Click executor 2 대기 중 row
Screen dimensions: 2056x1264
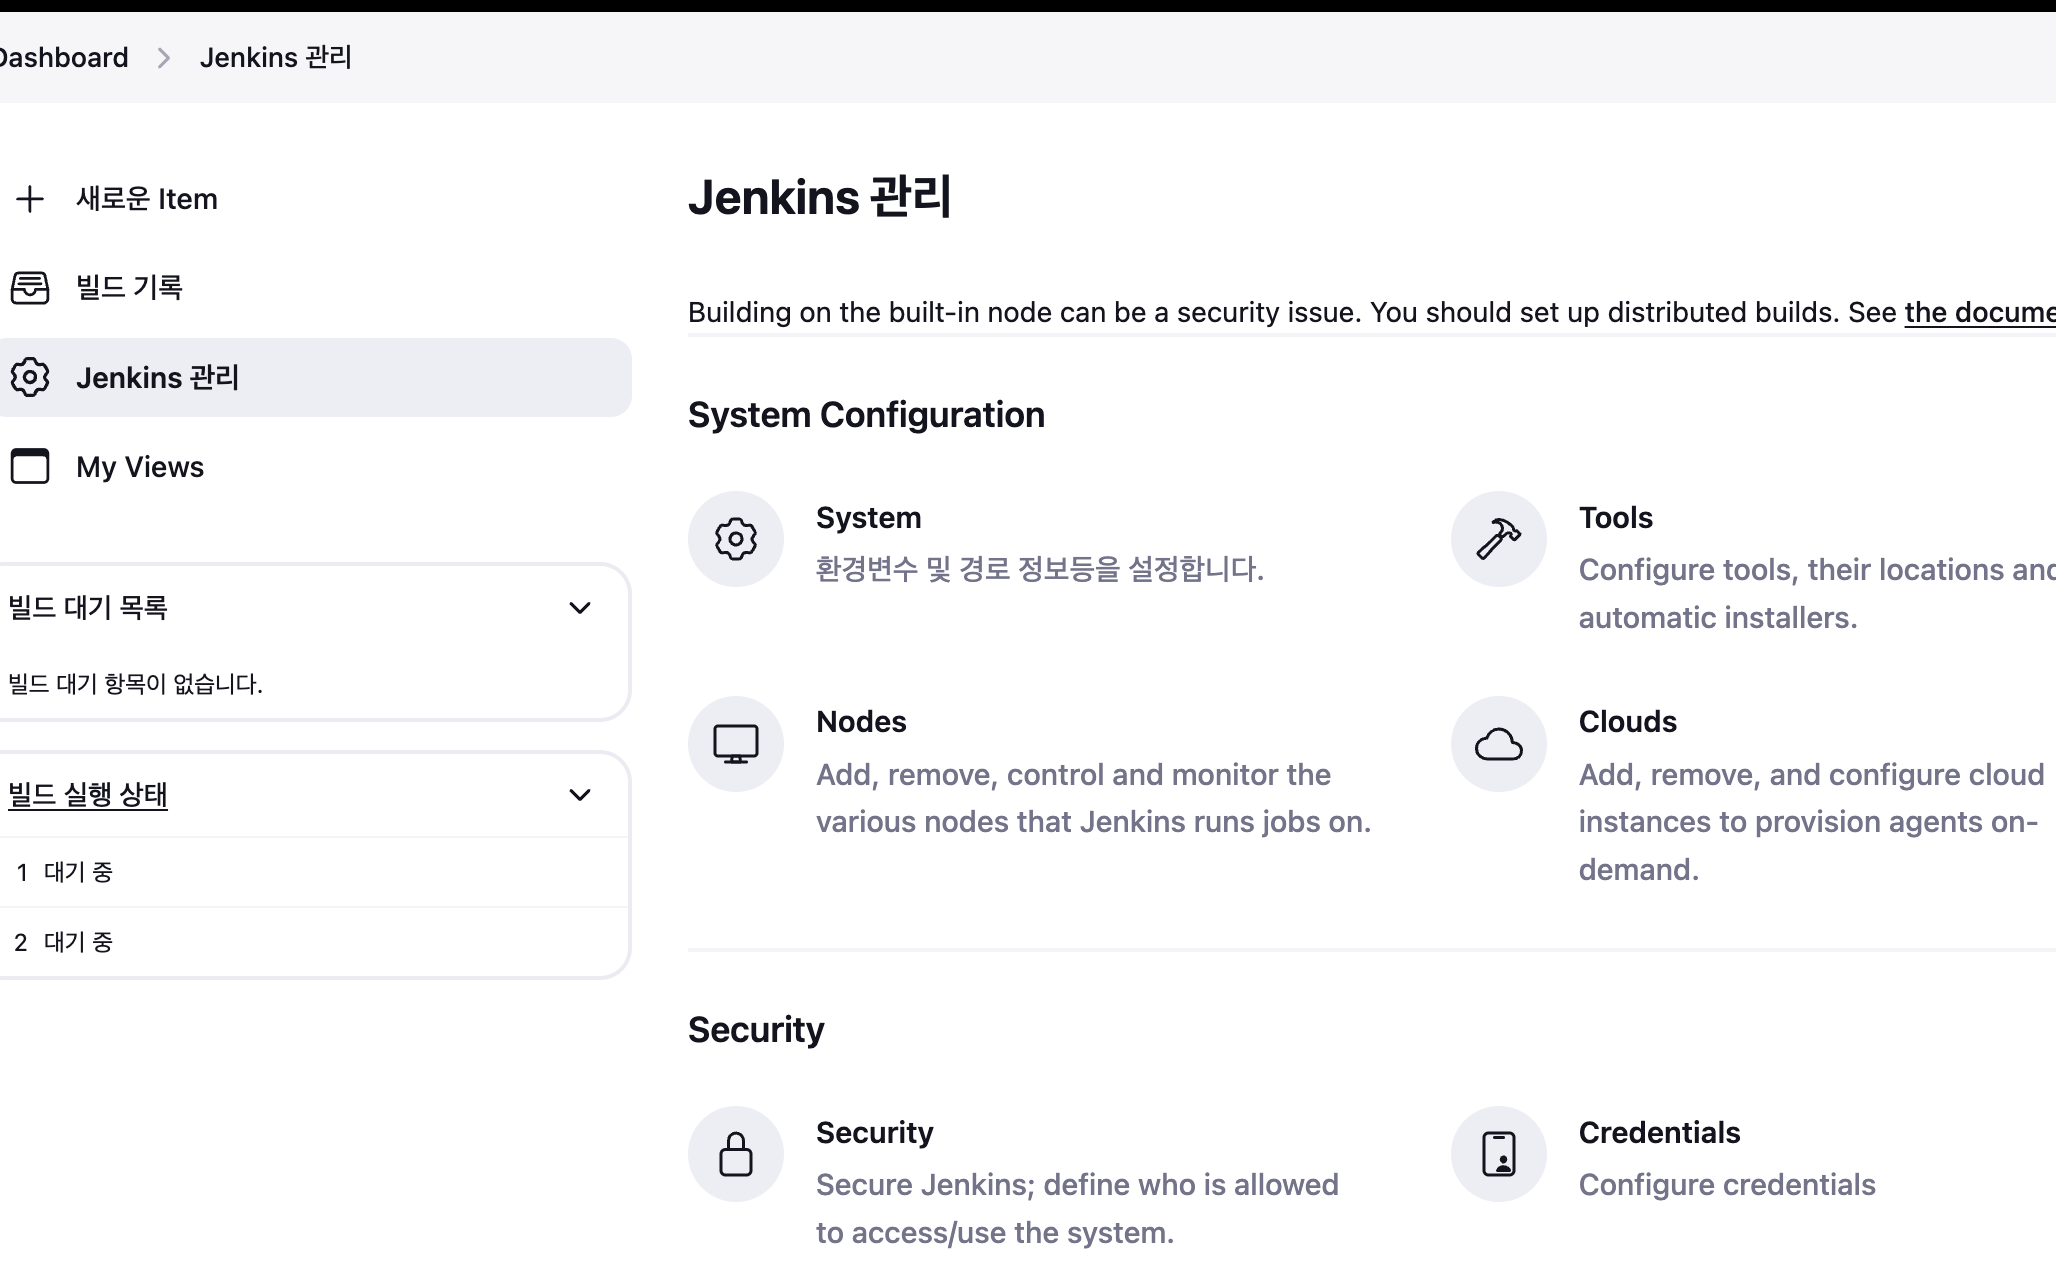pos(314,942)
